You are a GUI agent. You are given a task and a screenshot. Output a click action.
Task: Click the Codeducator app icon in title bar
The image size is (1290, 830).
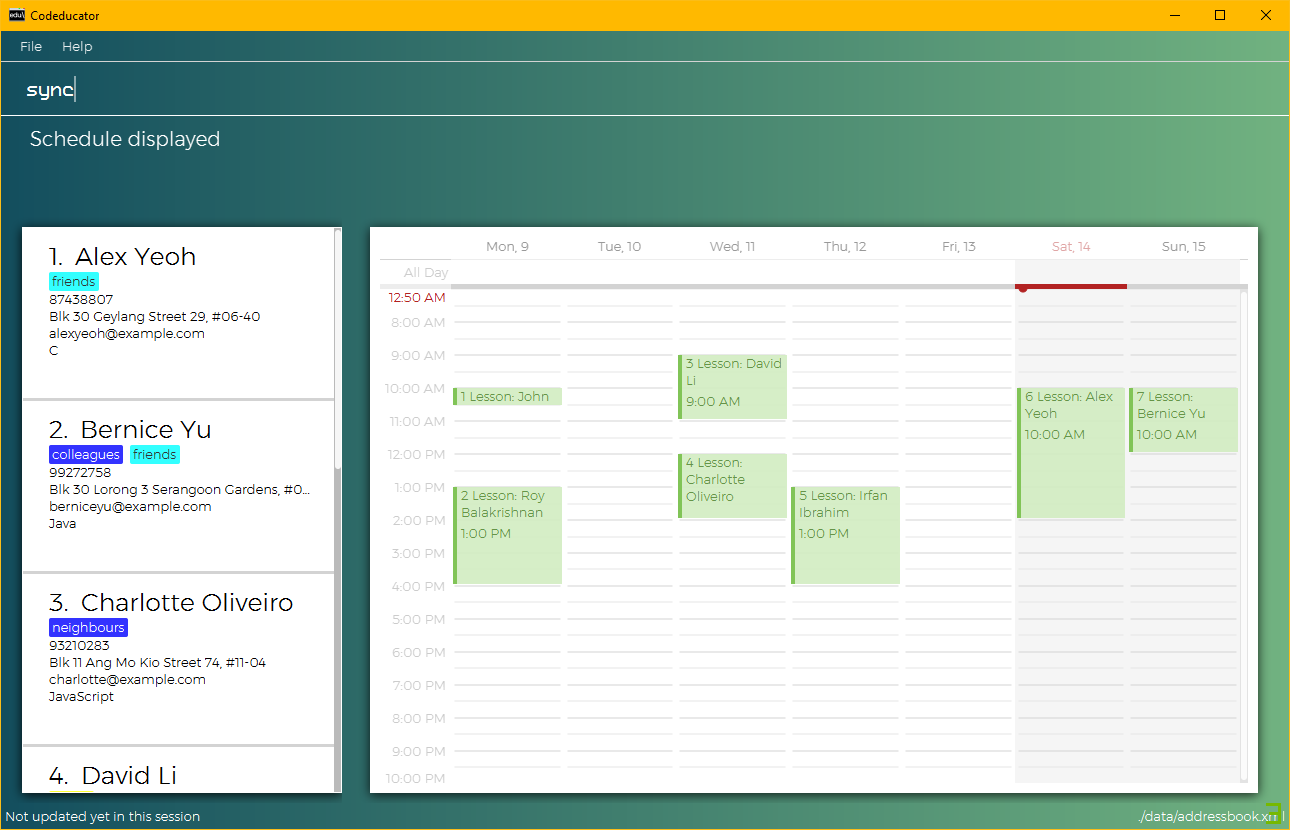[x=17, y=15]
